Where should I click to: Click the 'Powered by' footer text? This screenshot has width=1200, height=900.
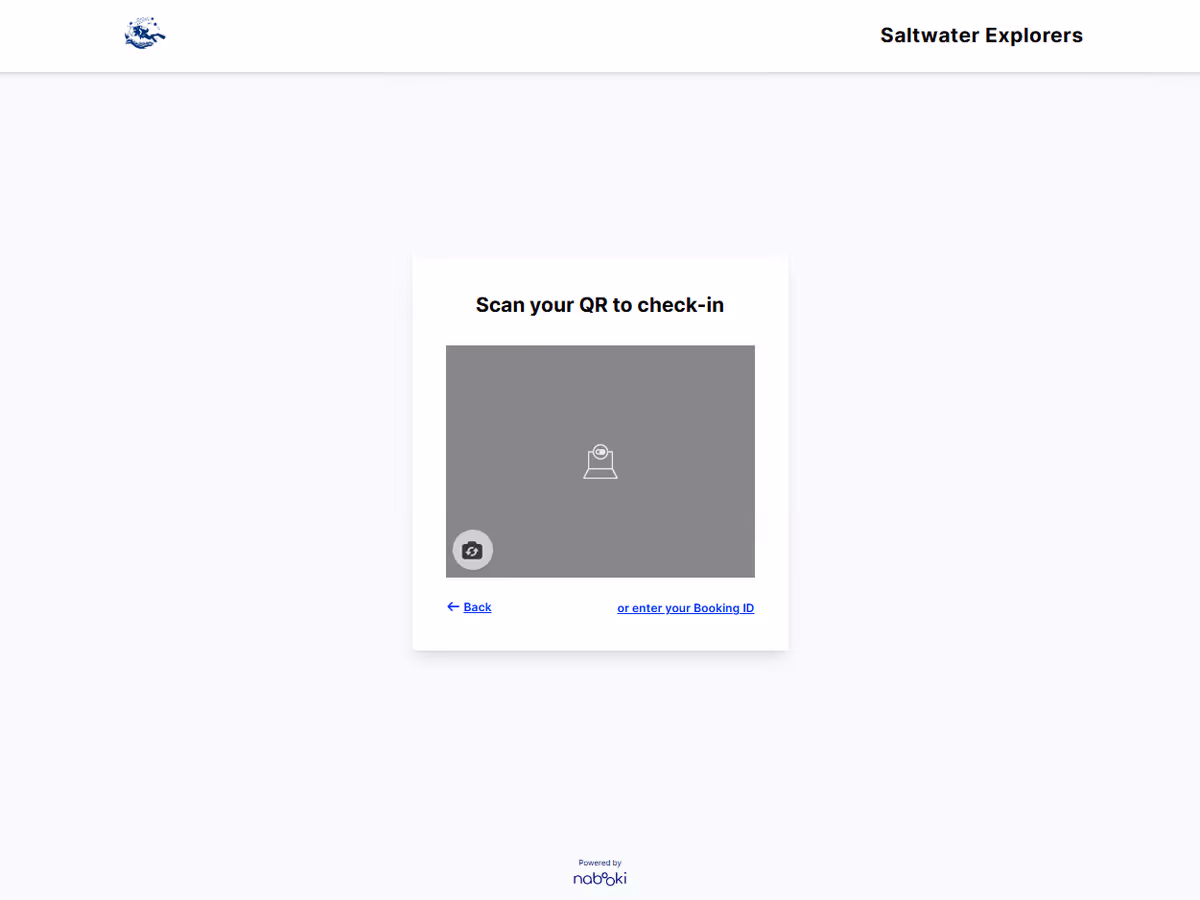pyautogui.click(x=600, y=863)
